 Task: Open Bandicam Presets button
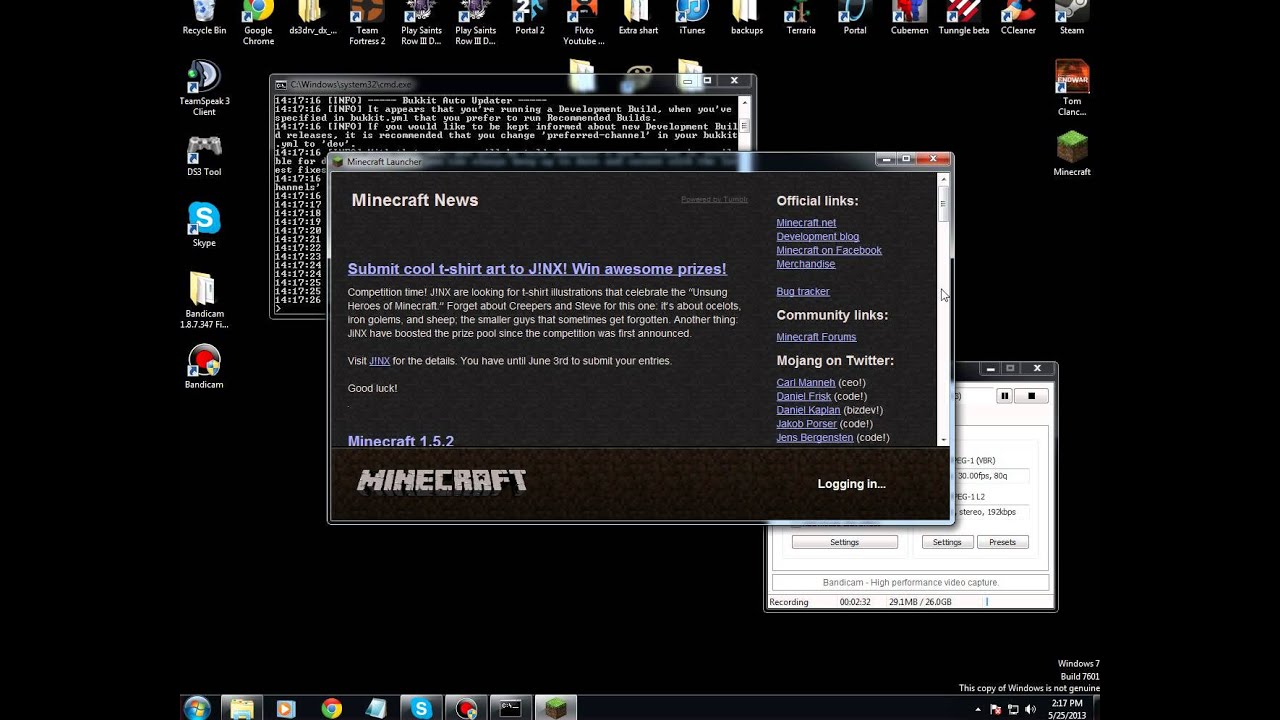pyautogui.click(x=1002, y=542)
